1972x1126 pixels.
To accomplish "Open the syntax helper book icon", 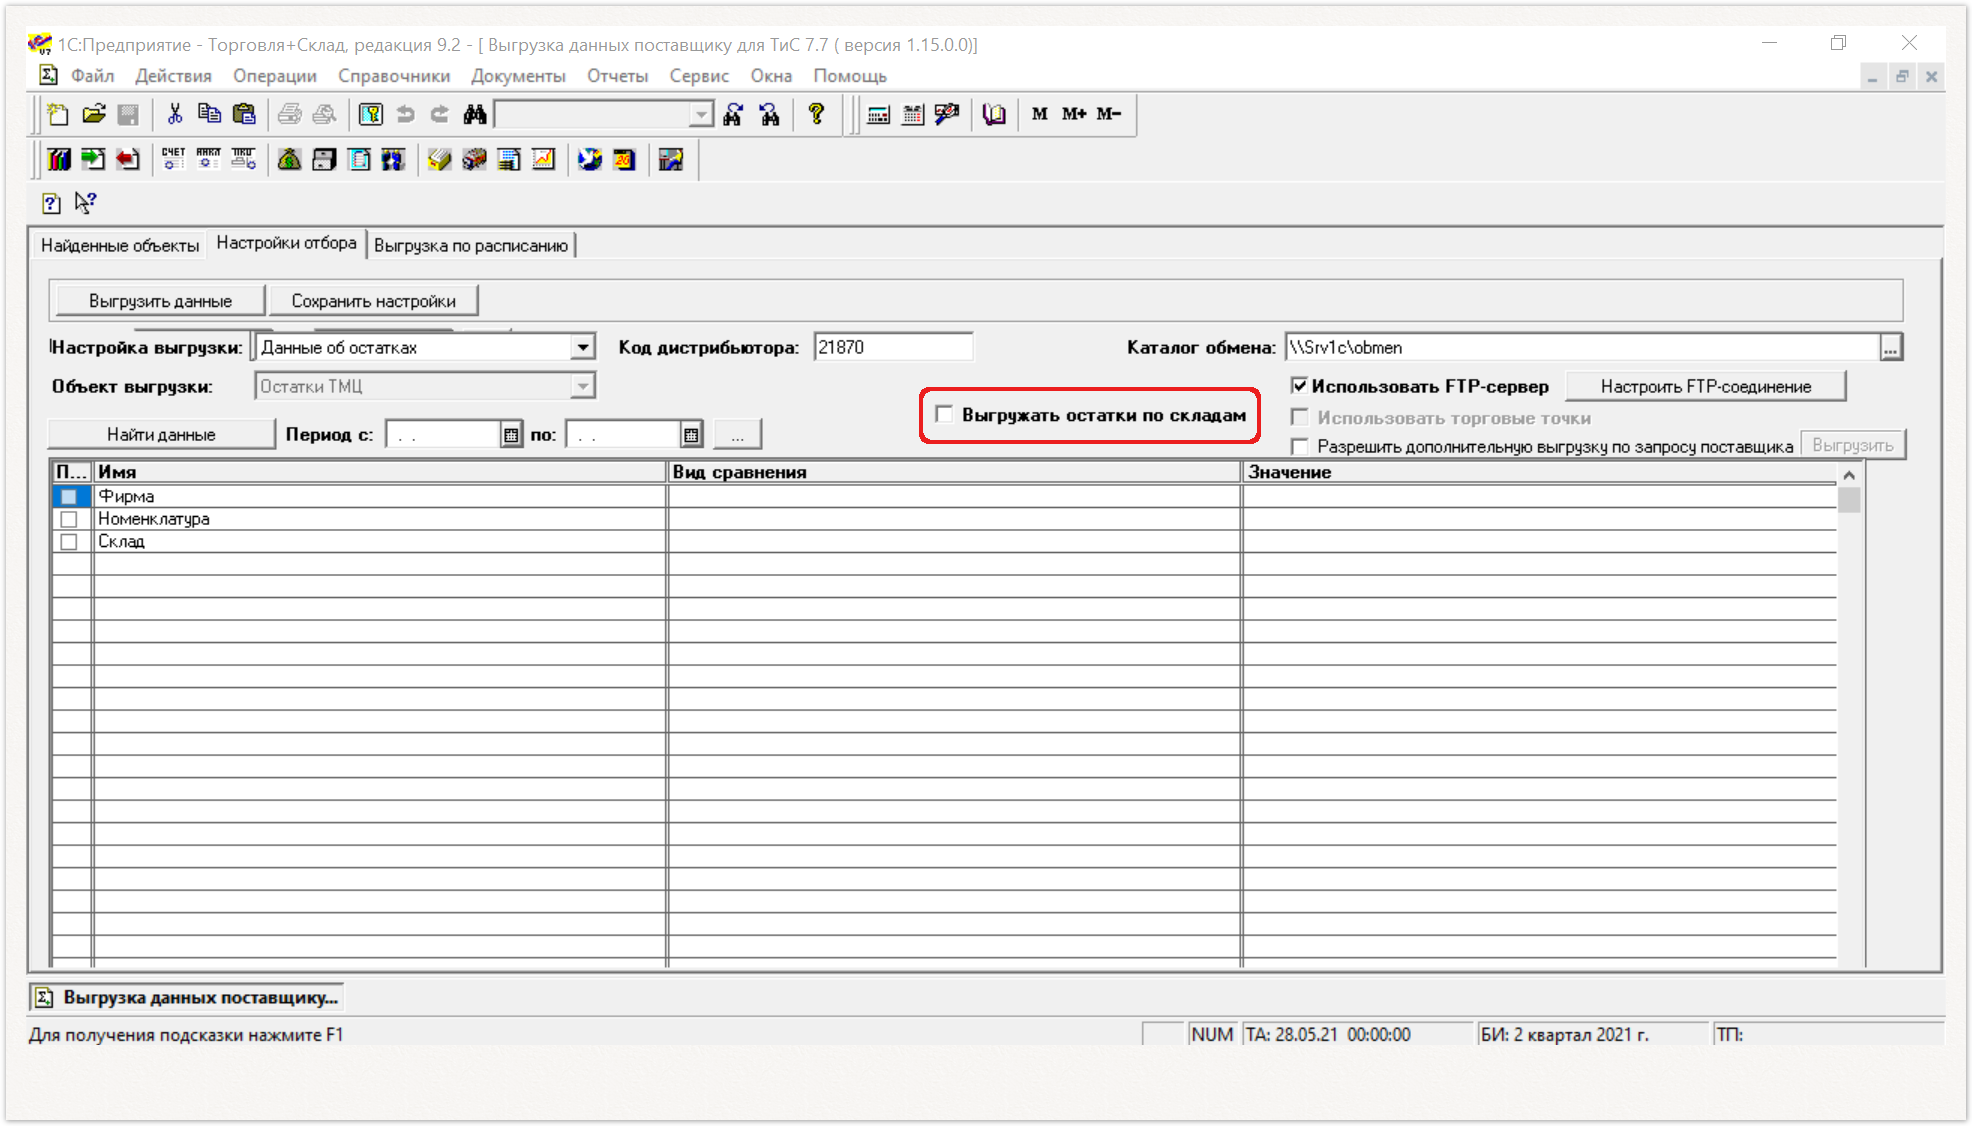I will pos(994,114).
